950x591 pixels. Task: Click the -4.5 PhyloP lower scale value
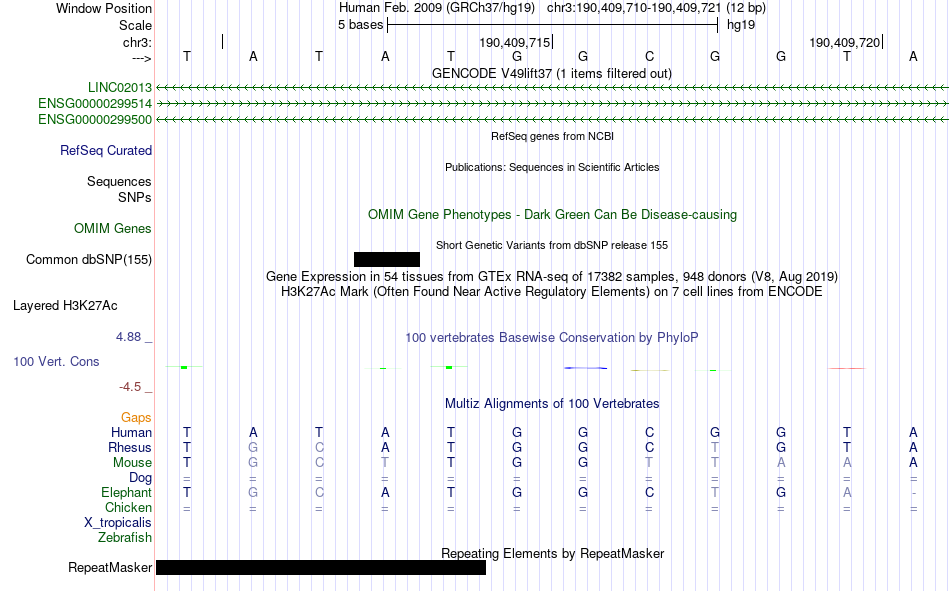(x=130, y=387)
